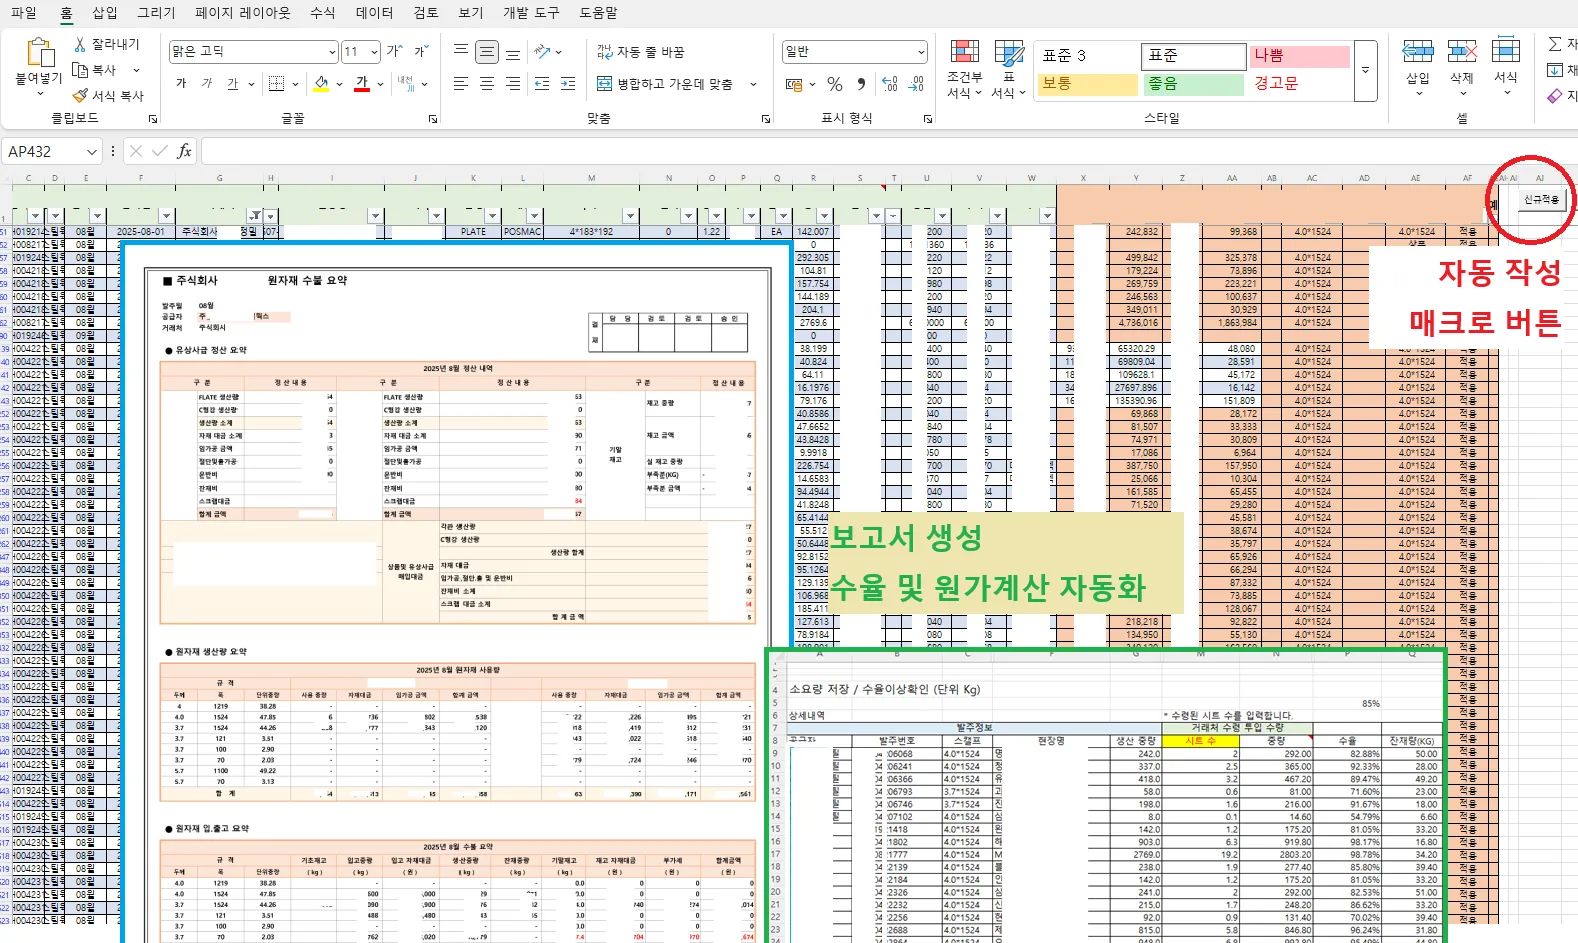
Task: Click the percent style icon
Action: [x=835, y=85]
